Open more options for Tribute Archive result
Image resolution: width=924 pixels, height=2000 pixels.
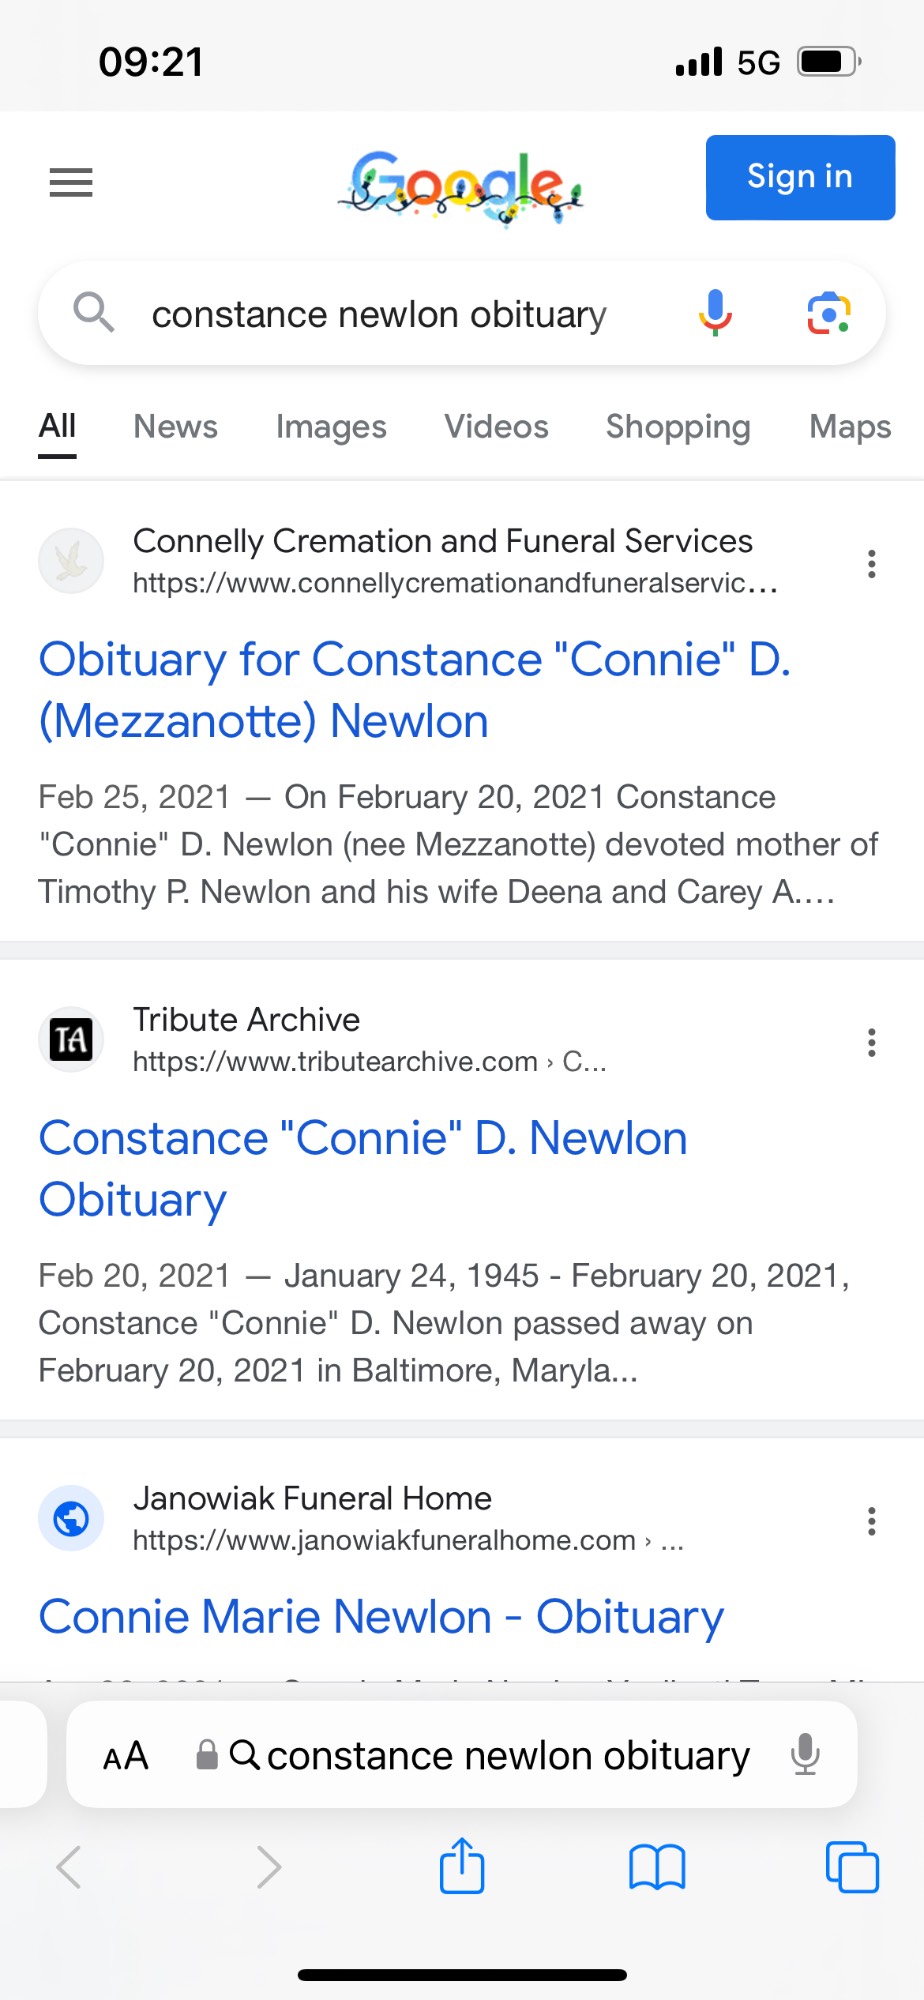tap(872, 1043)
